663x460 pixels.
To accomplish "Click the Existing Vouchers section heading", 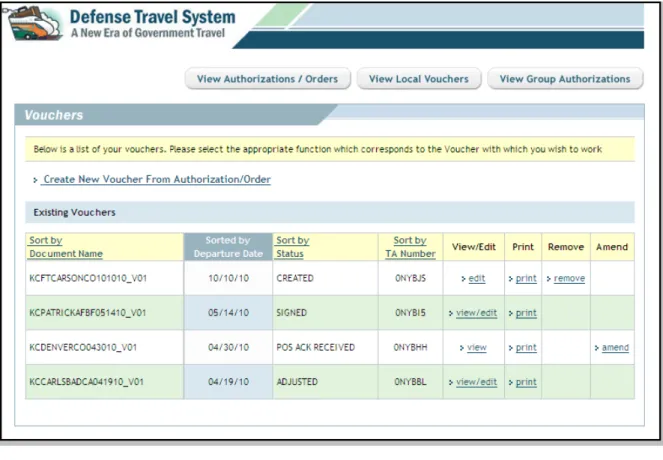I will click(x=74, y=213).
